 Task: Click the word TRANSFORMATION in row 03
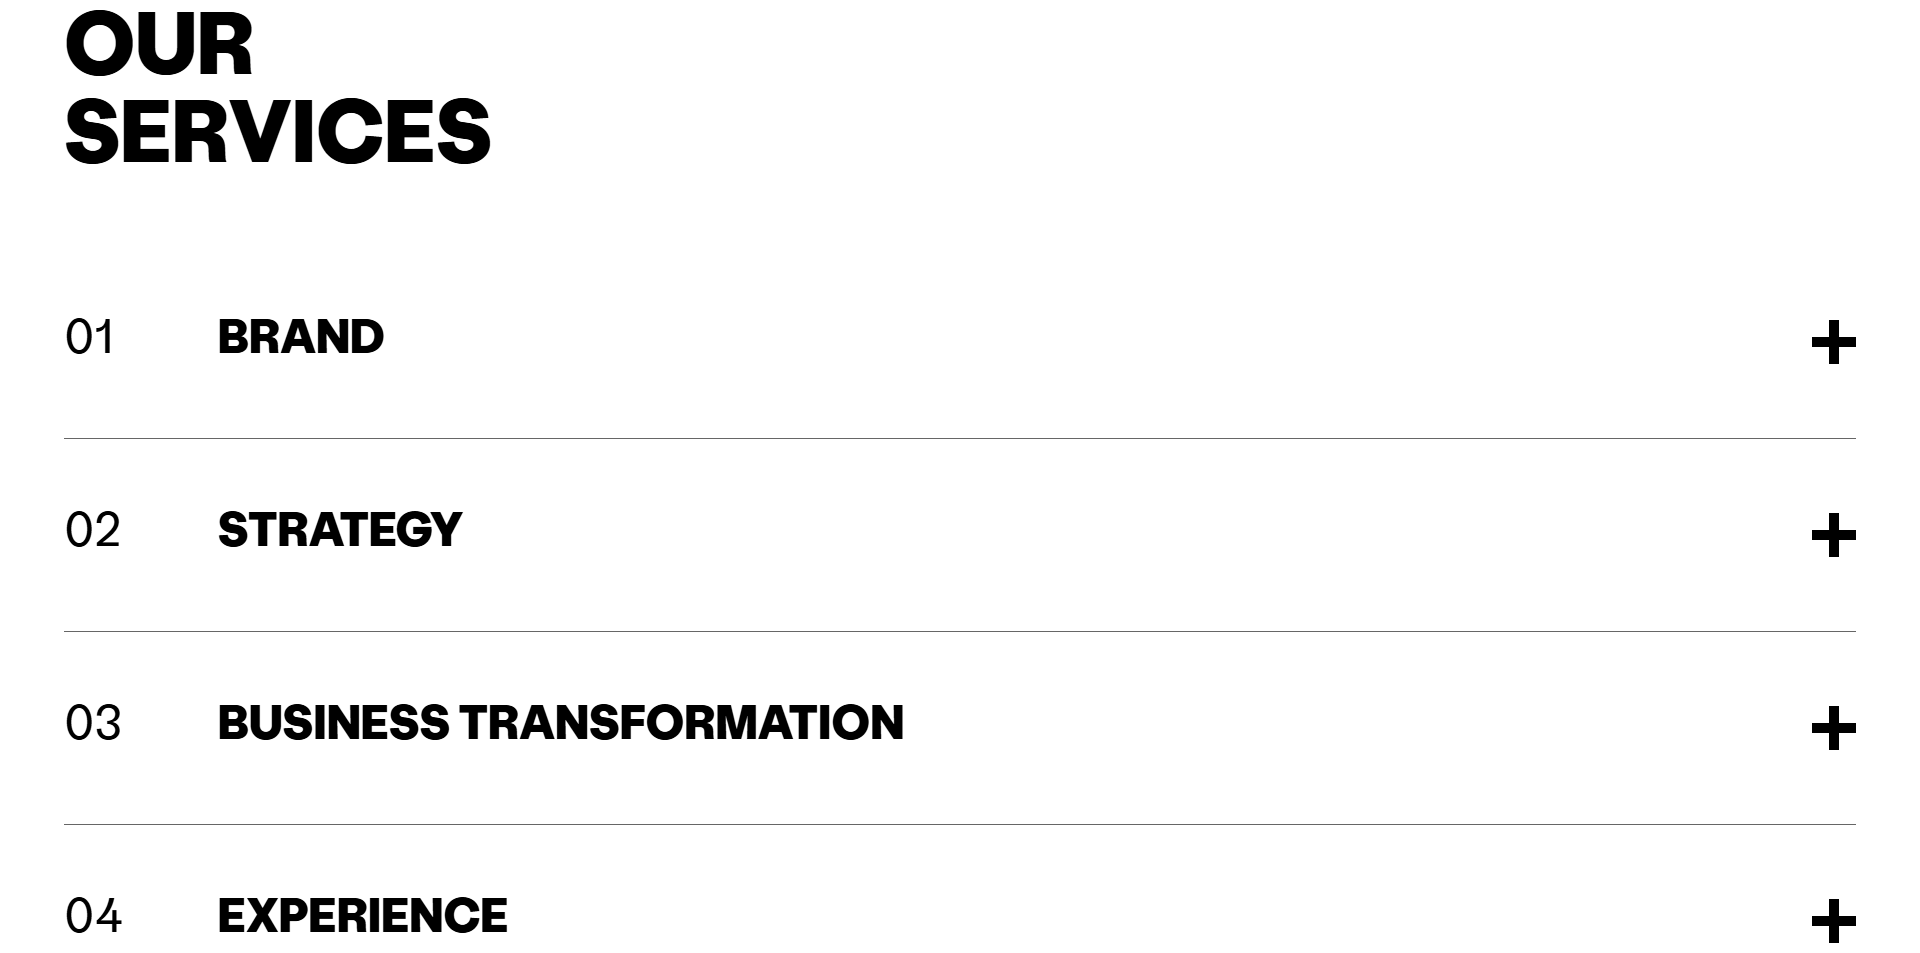click(x=682, y=723)
